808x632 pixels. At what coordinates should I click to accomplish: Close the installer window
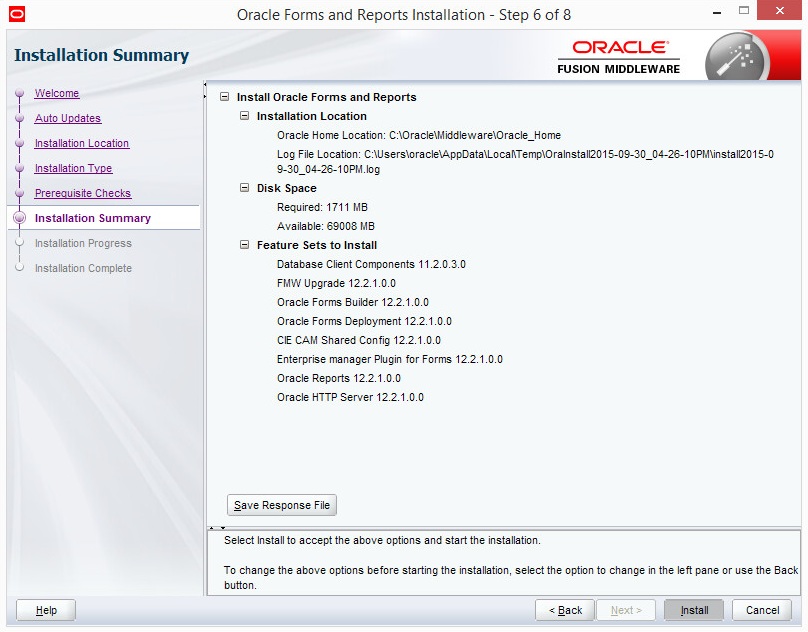click(779, 11)
